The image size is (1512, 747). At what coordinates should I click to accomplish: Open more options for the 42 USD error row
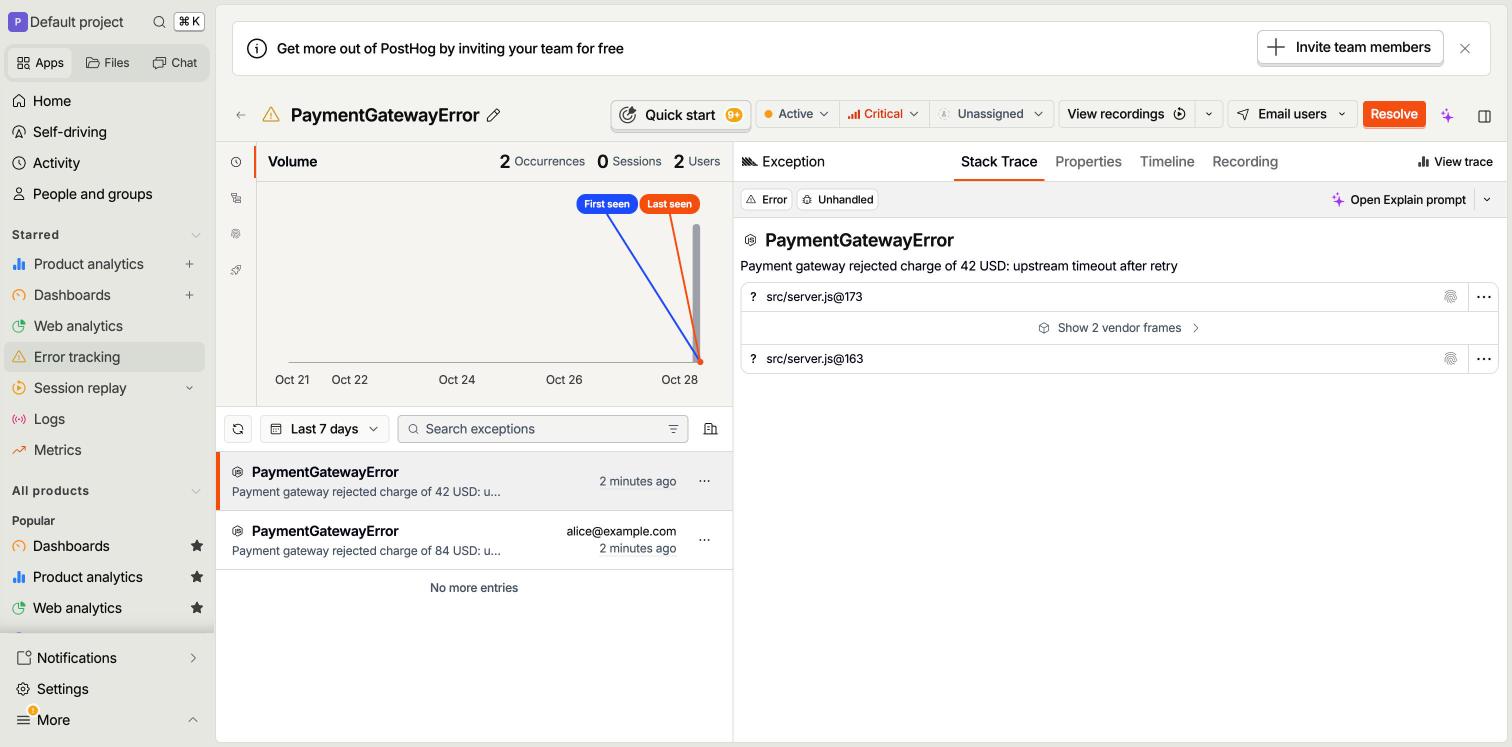[x=704, y=481]
